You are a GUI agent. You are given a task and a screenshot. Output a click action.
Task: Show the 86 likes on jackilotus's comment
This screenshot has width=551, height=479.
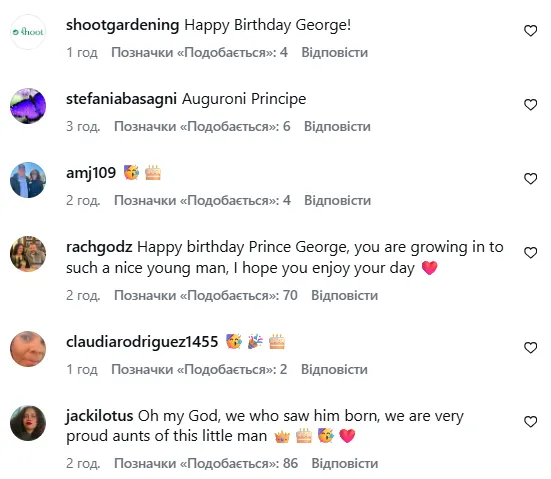coord(206,464)
